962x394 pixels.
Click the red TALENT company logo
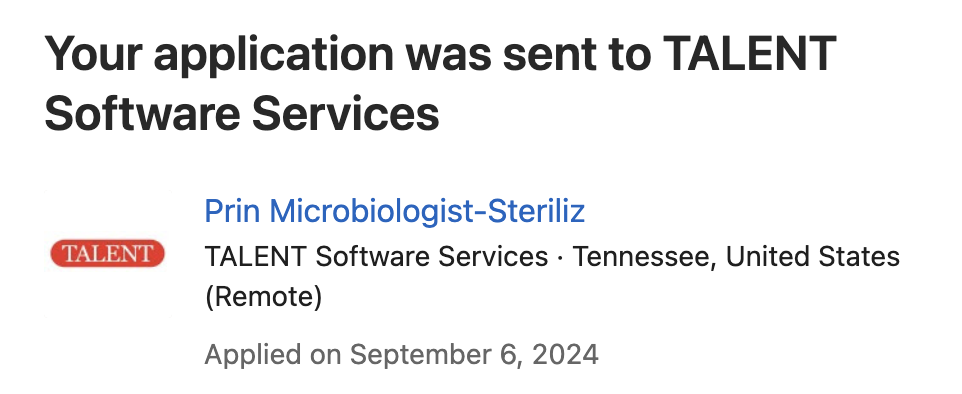[107, 253]
